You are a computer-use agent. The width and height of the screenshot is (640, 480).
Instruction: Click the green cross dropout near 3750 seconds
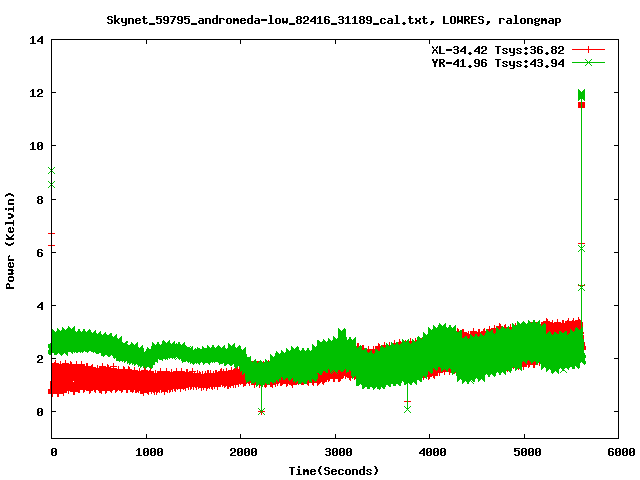(x=407, y=409)
